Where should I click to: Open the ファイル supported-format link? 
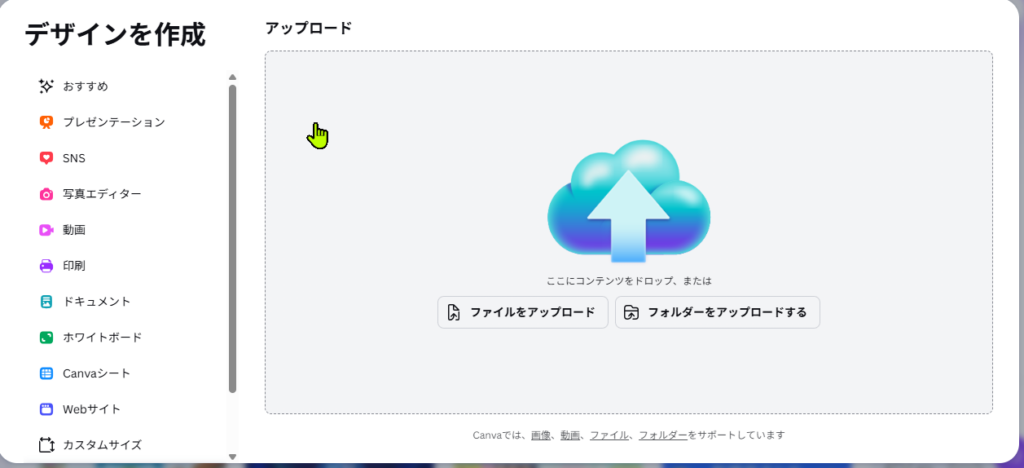(609, 435)
